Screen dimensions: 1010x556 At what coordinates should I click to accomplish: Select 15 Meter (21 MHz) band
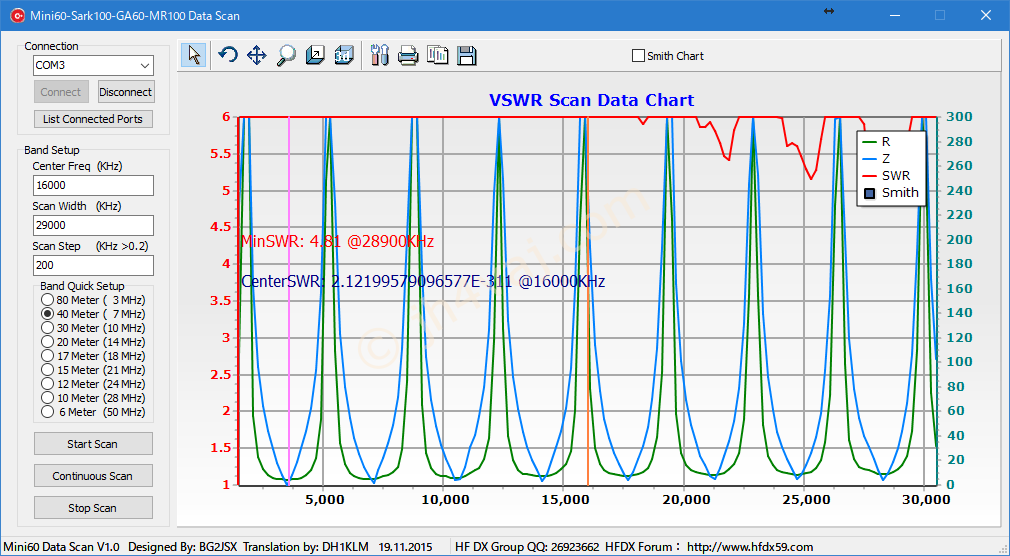47,370
